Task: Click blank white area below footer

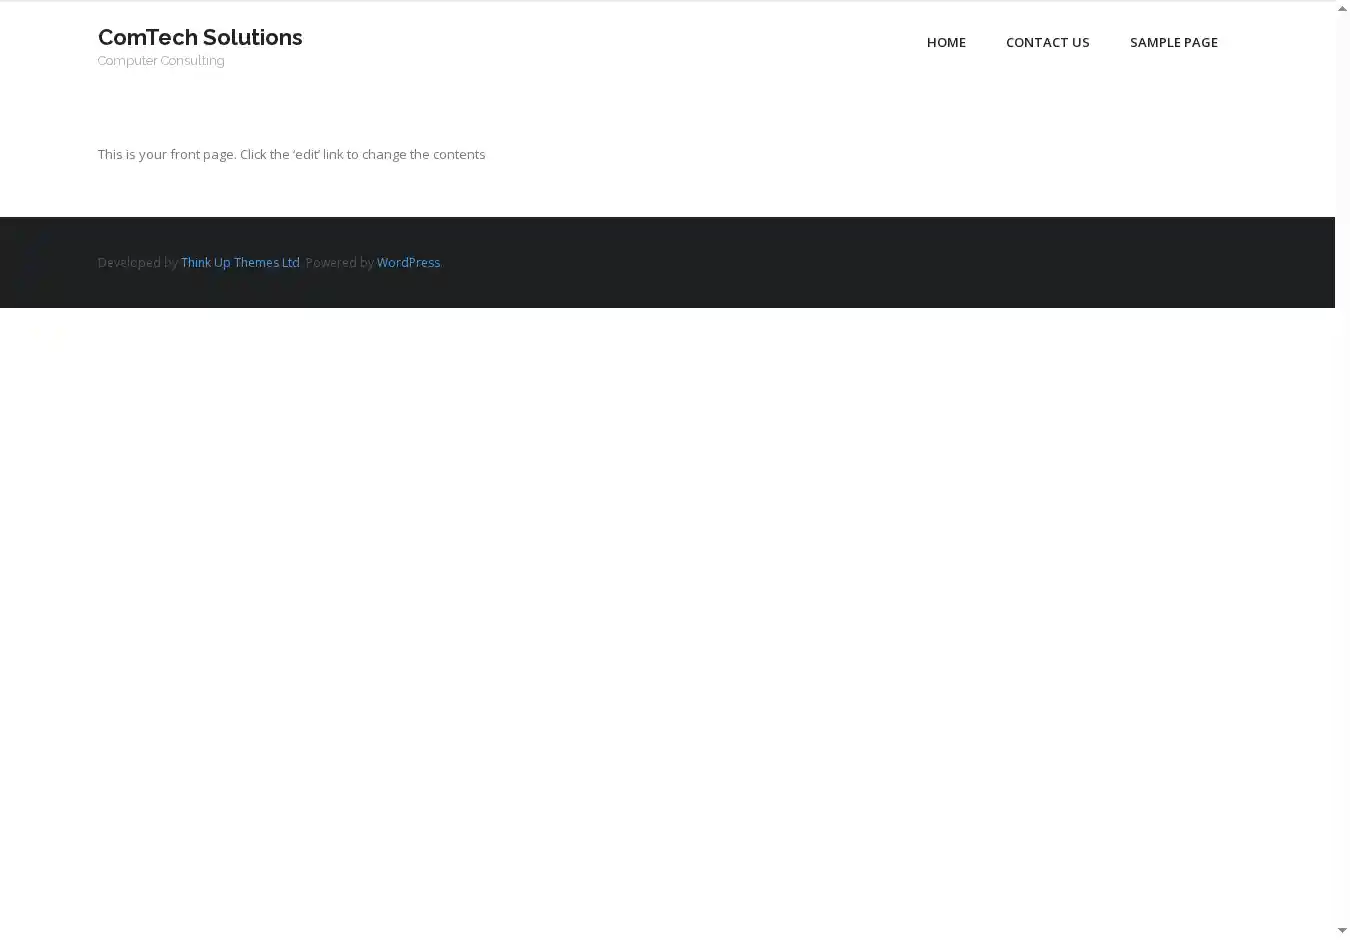Action: [660, 600]
